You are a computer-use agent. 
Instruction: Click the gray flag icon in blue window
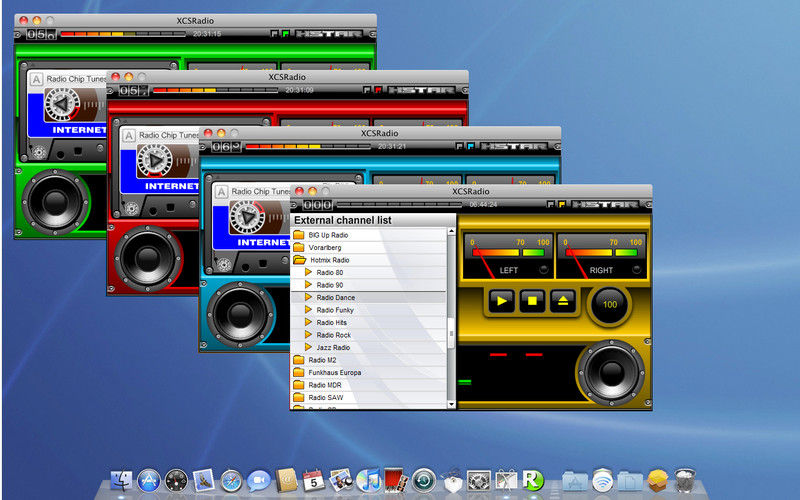[x=459, y=146]
